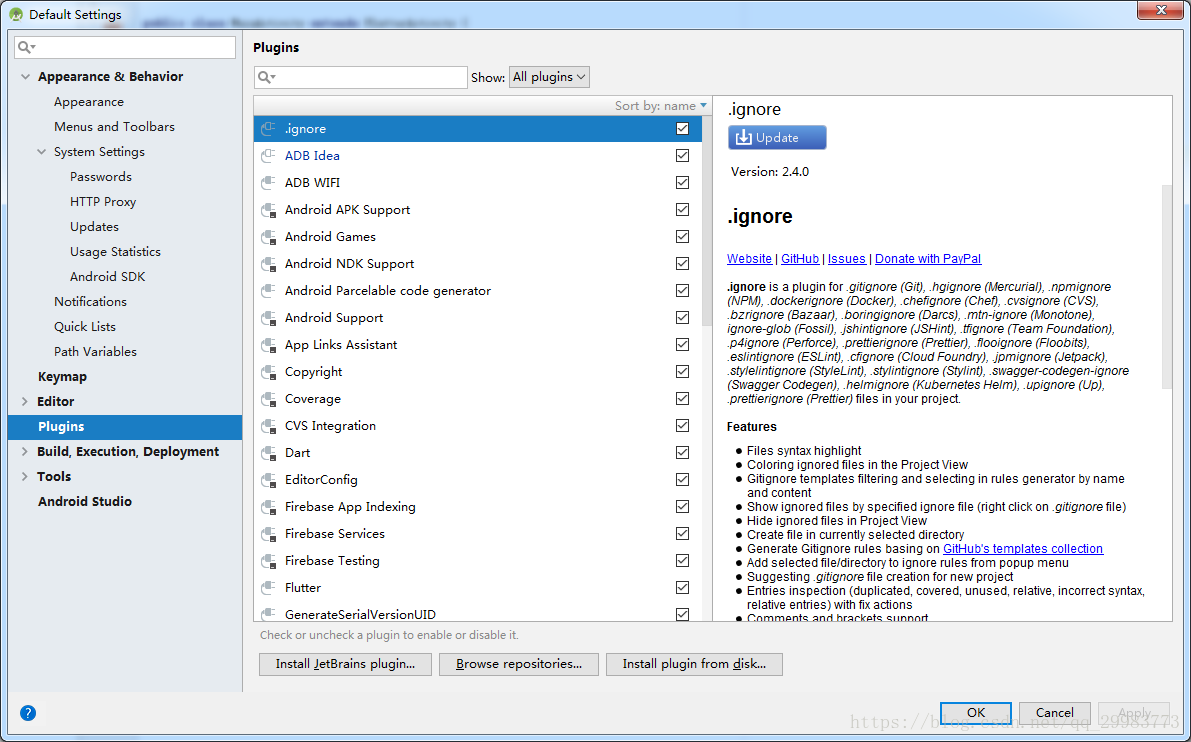Click the plugin icon next to .ignore
The height and width of the screenshot is (742, 1191).
pos(267,129)
